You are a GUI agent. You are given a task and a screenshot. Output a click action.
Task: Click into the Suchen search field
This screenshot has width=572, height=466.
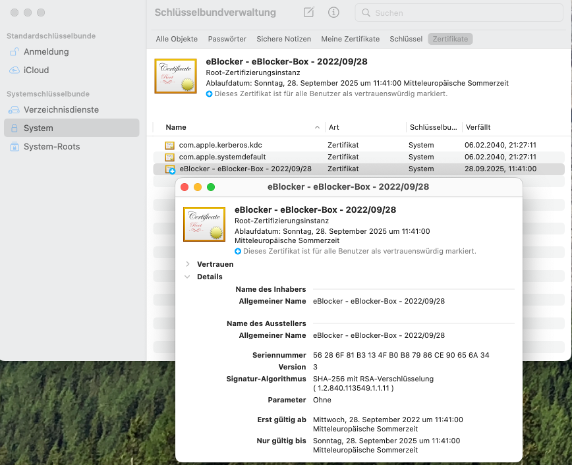tap(459, 13)
